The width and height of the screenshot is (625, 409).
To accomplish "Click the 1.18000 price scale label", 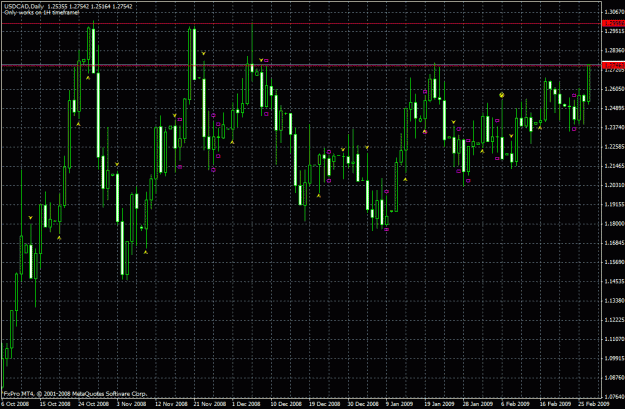I will (614, 224).
